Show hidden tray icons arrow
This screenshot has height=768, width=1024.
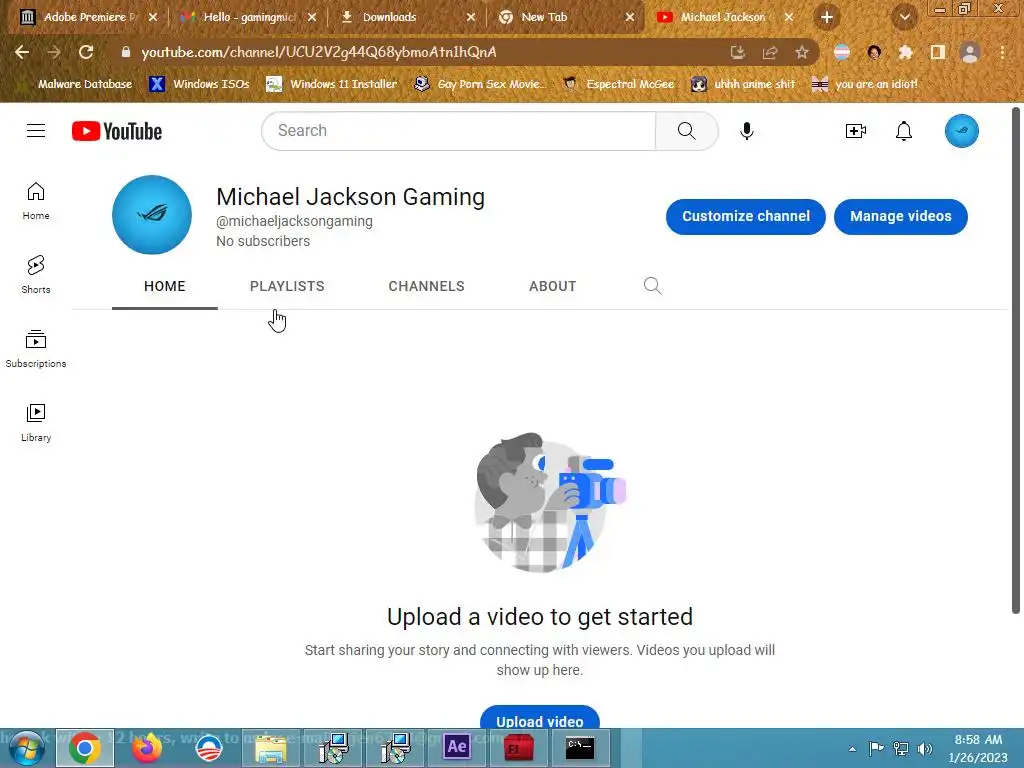click(x=852, y=749)
